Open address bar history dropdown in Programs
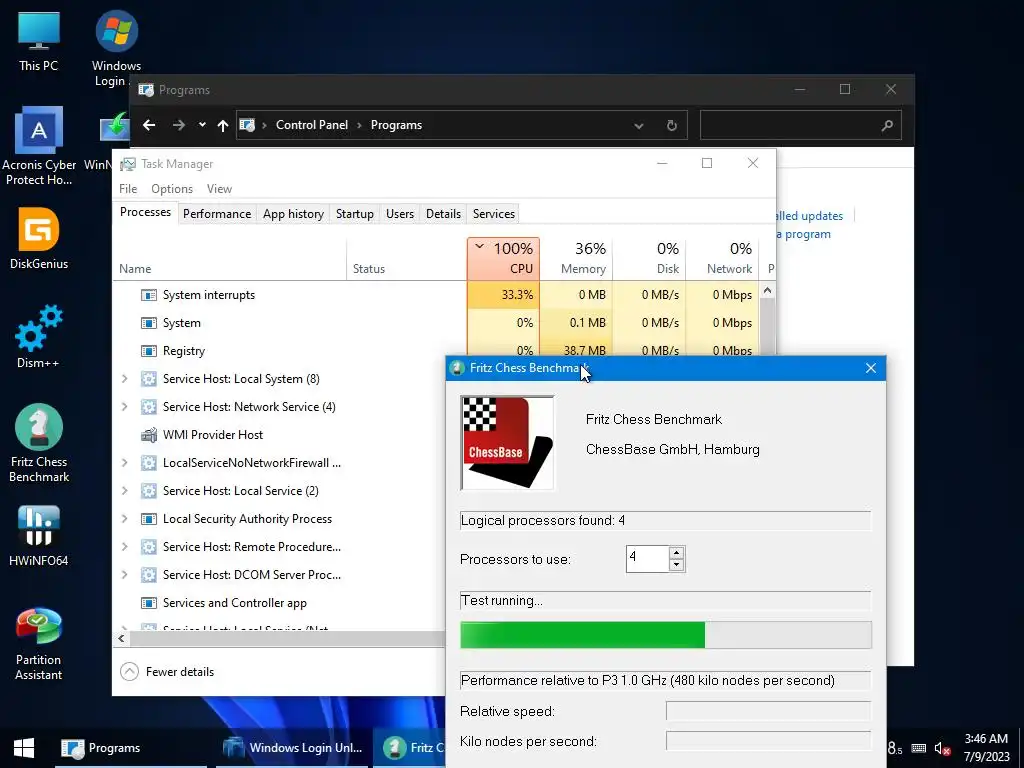 [x=639, y=125]
